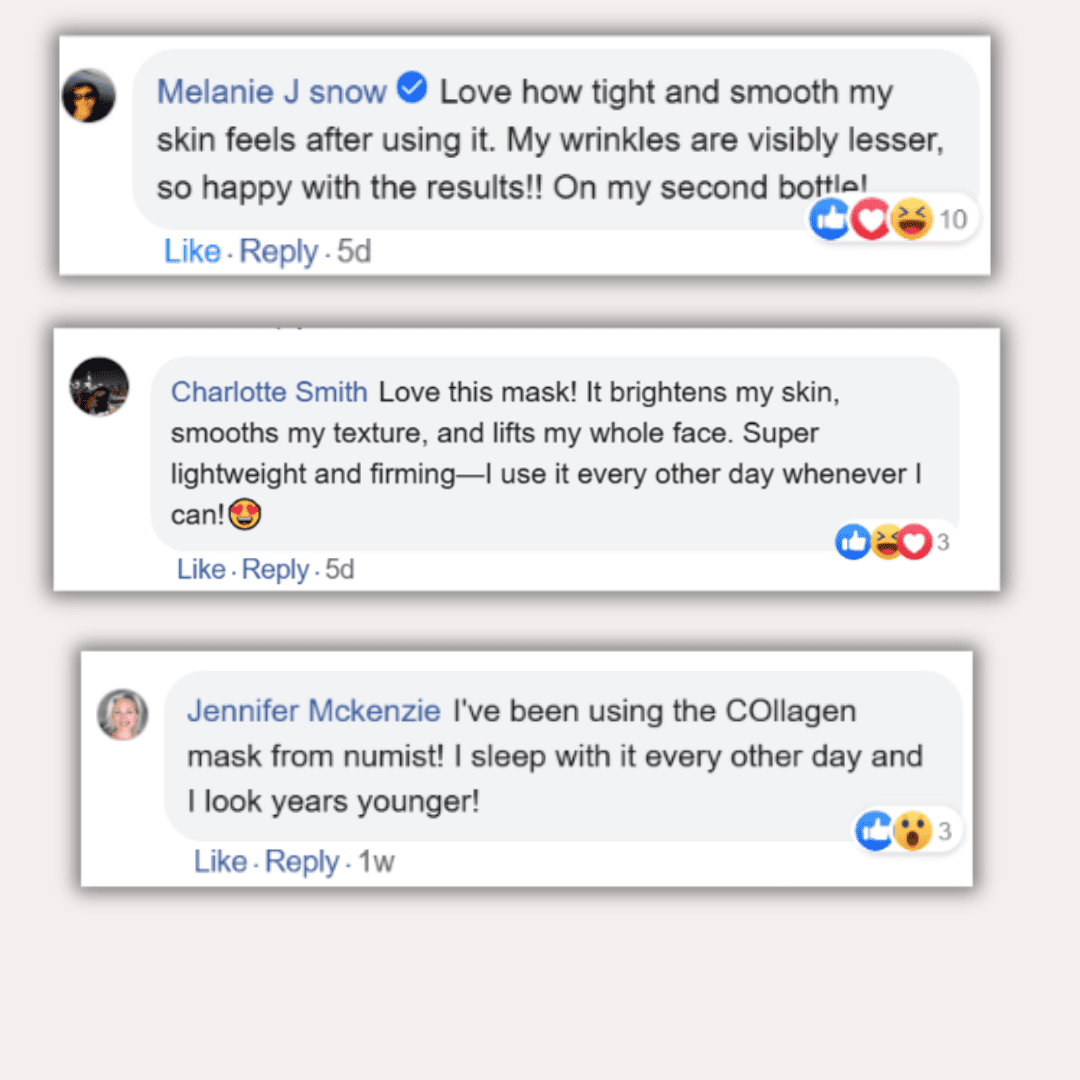1080x1080 pixels.
Task: Open the Melanie J snow profile name link
Action: (x=271, y=92)
